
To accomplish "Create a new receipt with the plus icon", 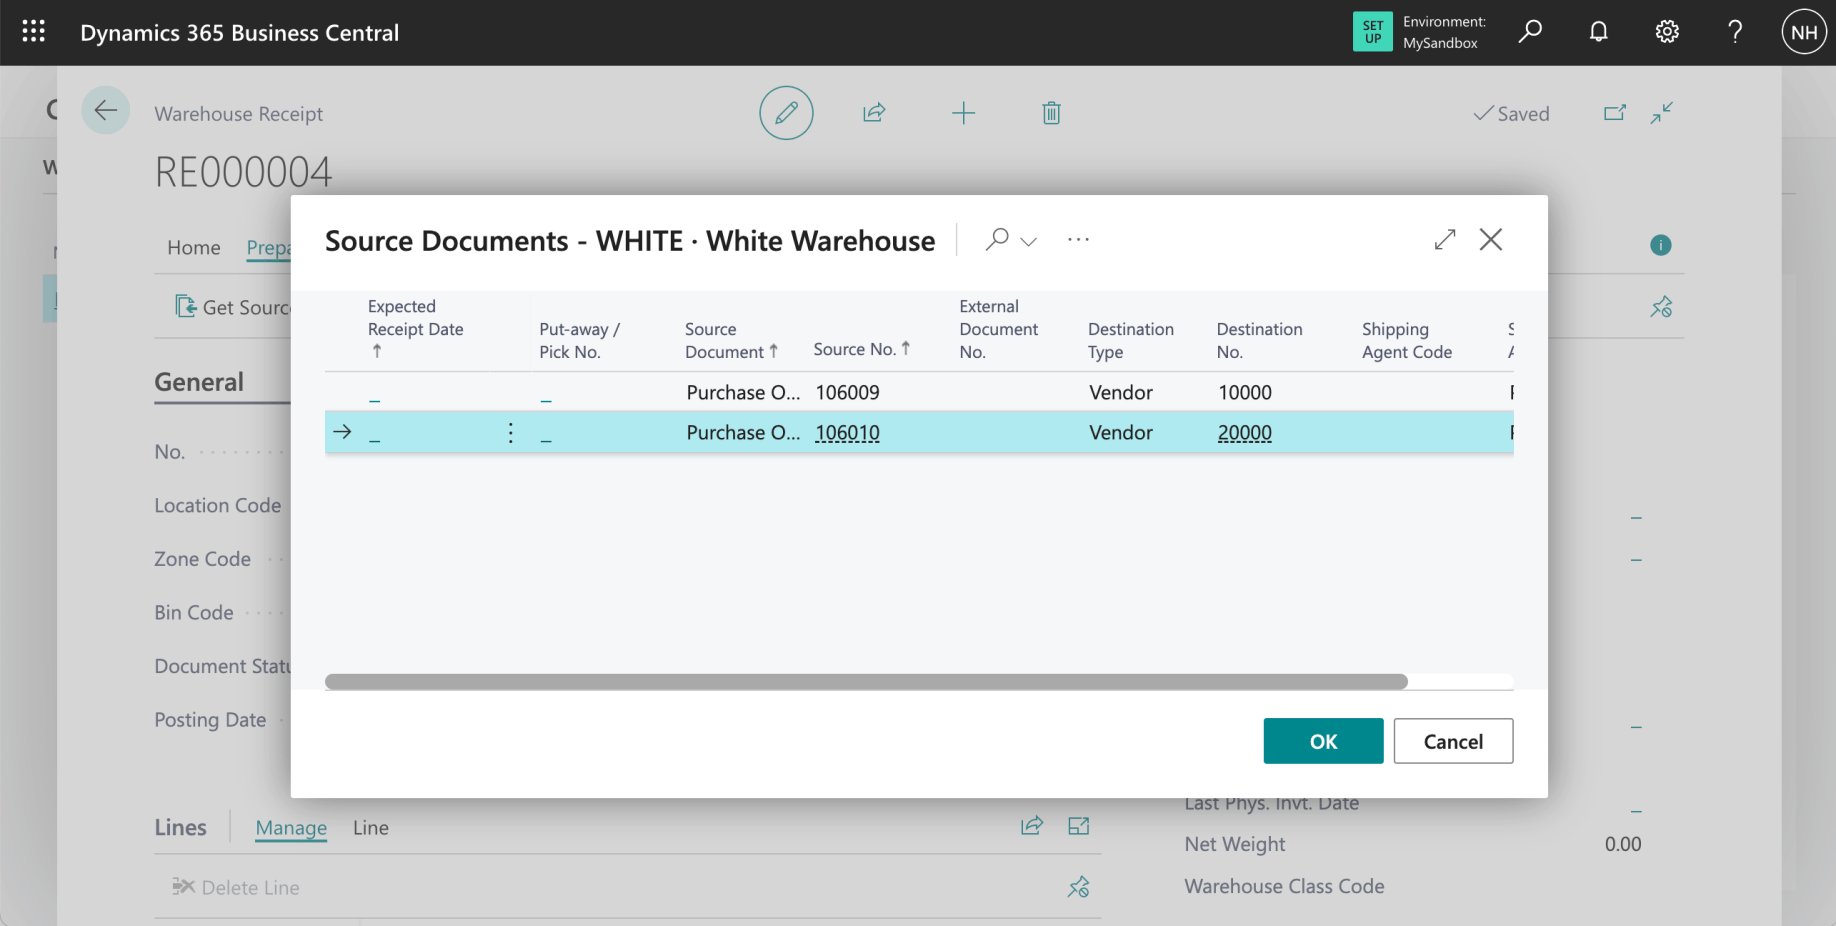I will [963, 113].
